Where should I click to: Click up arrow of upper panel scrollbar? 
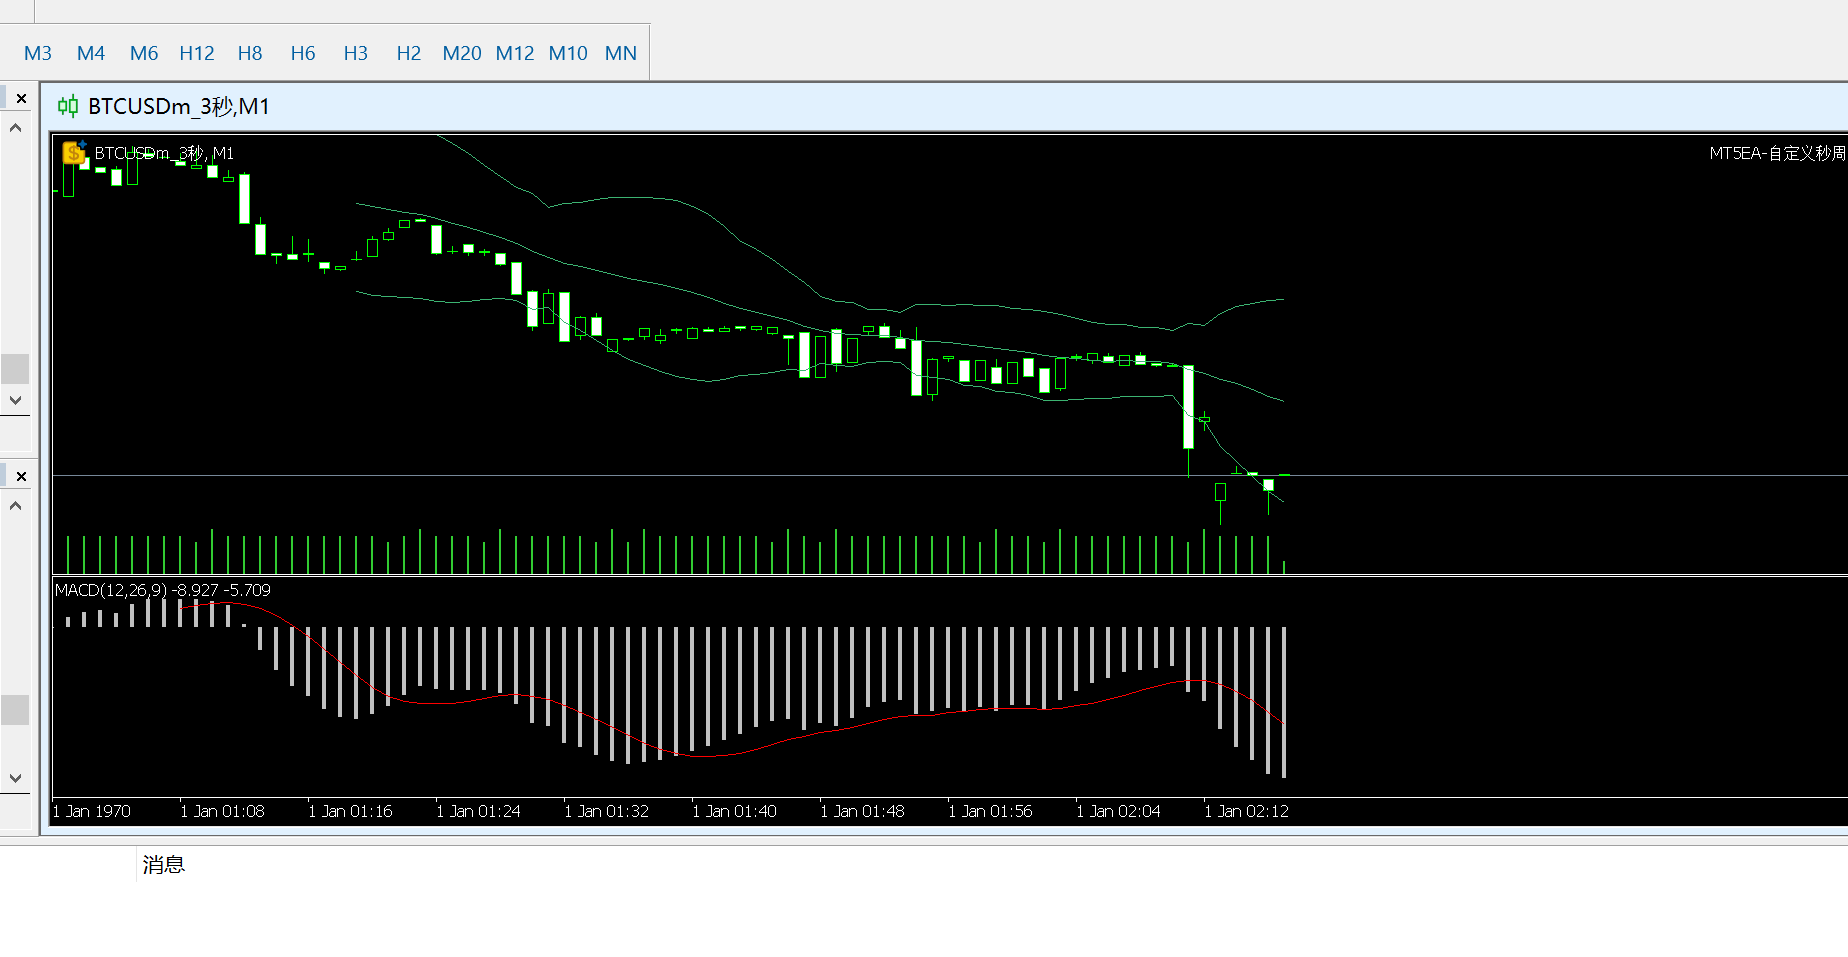tap(15, 128)
